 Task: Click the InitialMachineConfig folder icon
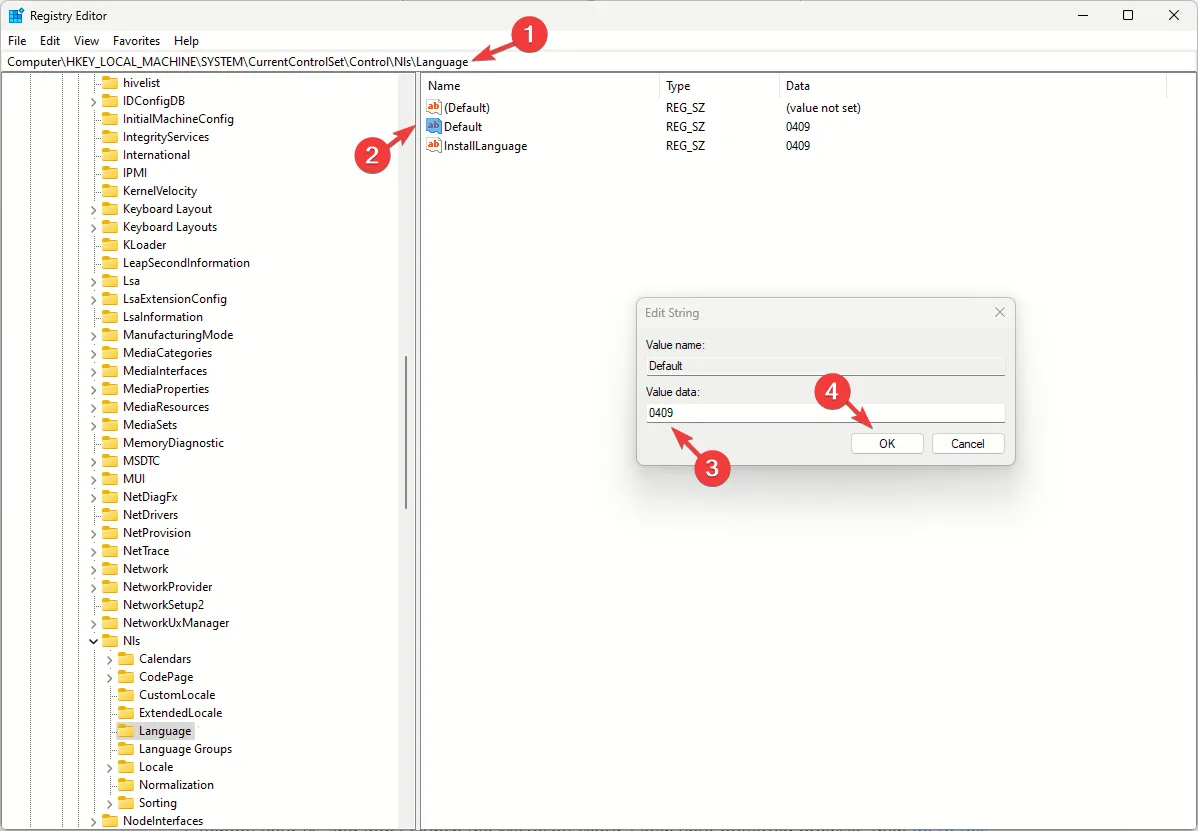tap(110, 118)
